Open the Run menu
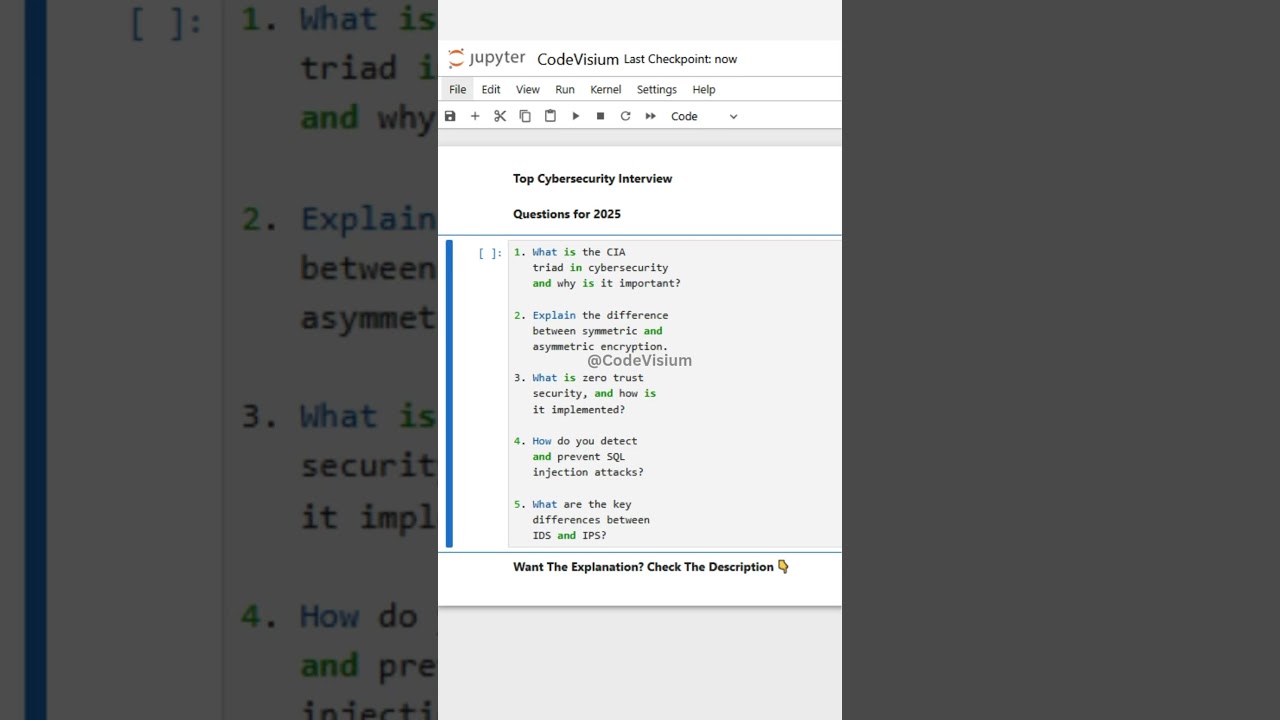 pyautogui.click(x=565, y=89)
